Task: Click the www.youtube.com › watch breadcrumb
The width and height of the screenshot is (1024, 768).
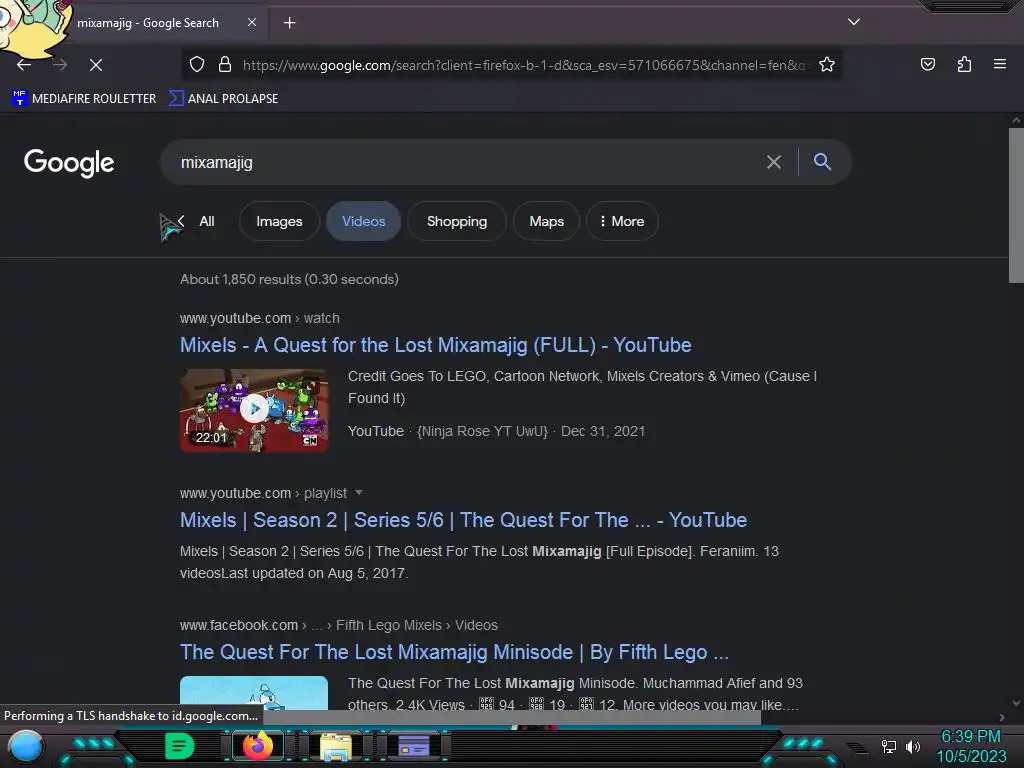Action: 260,318
